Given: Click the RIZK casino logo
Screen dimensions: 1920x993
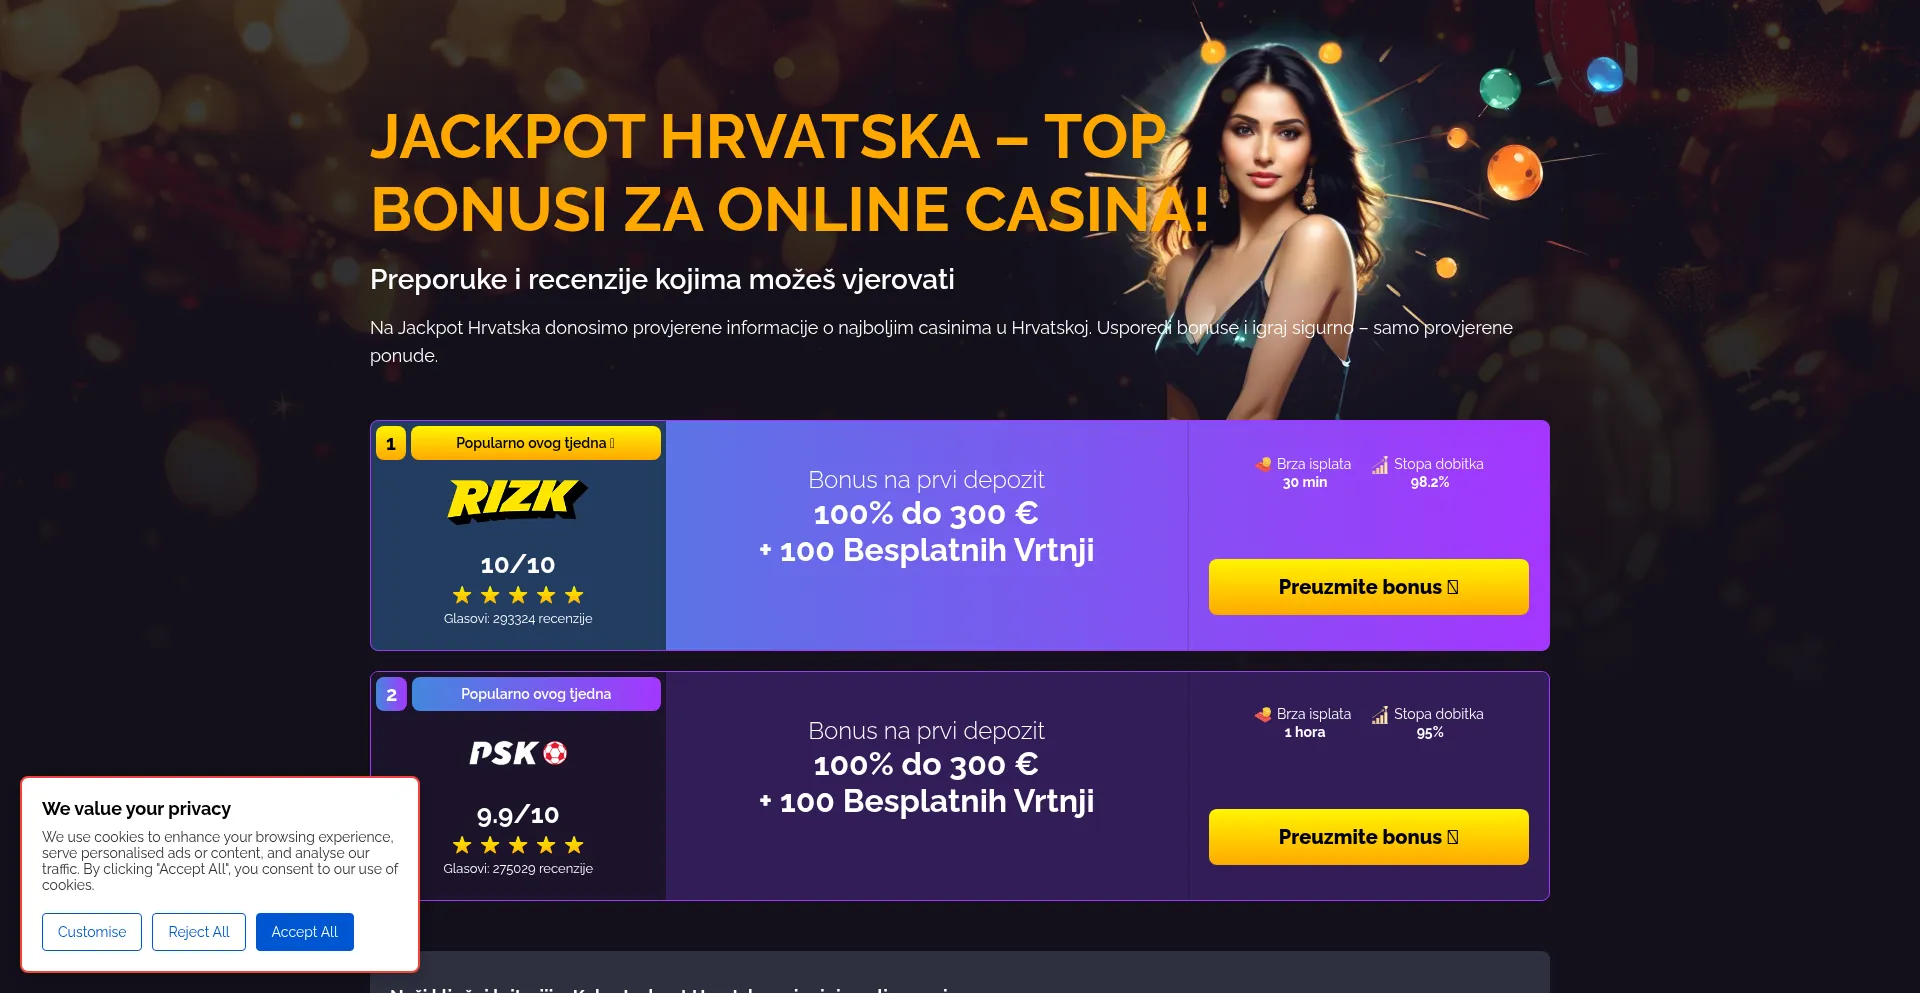Looking at the screenshot, I should click(517, 500).
